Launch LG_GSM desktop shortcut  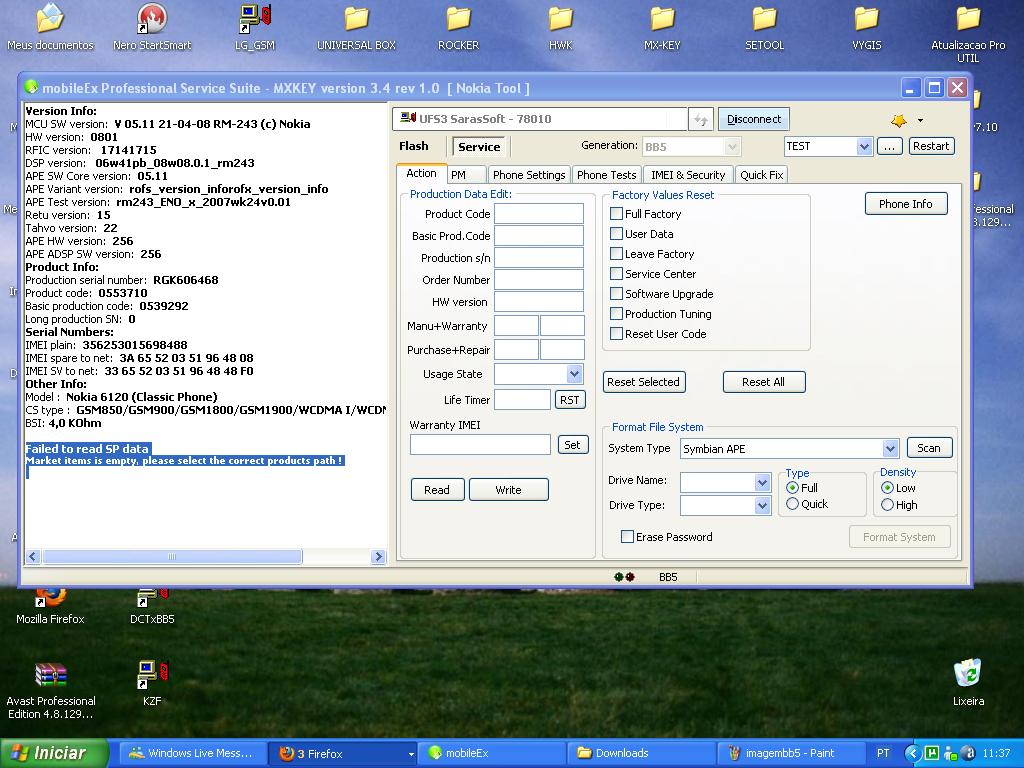[255, 19]
